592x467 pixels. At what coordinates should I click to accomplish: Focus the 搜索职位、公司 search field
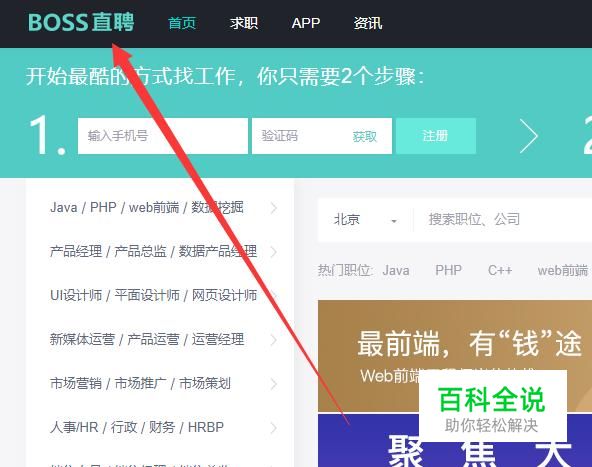click(x=502, y=219)
